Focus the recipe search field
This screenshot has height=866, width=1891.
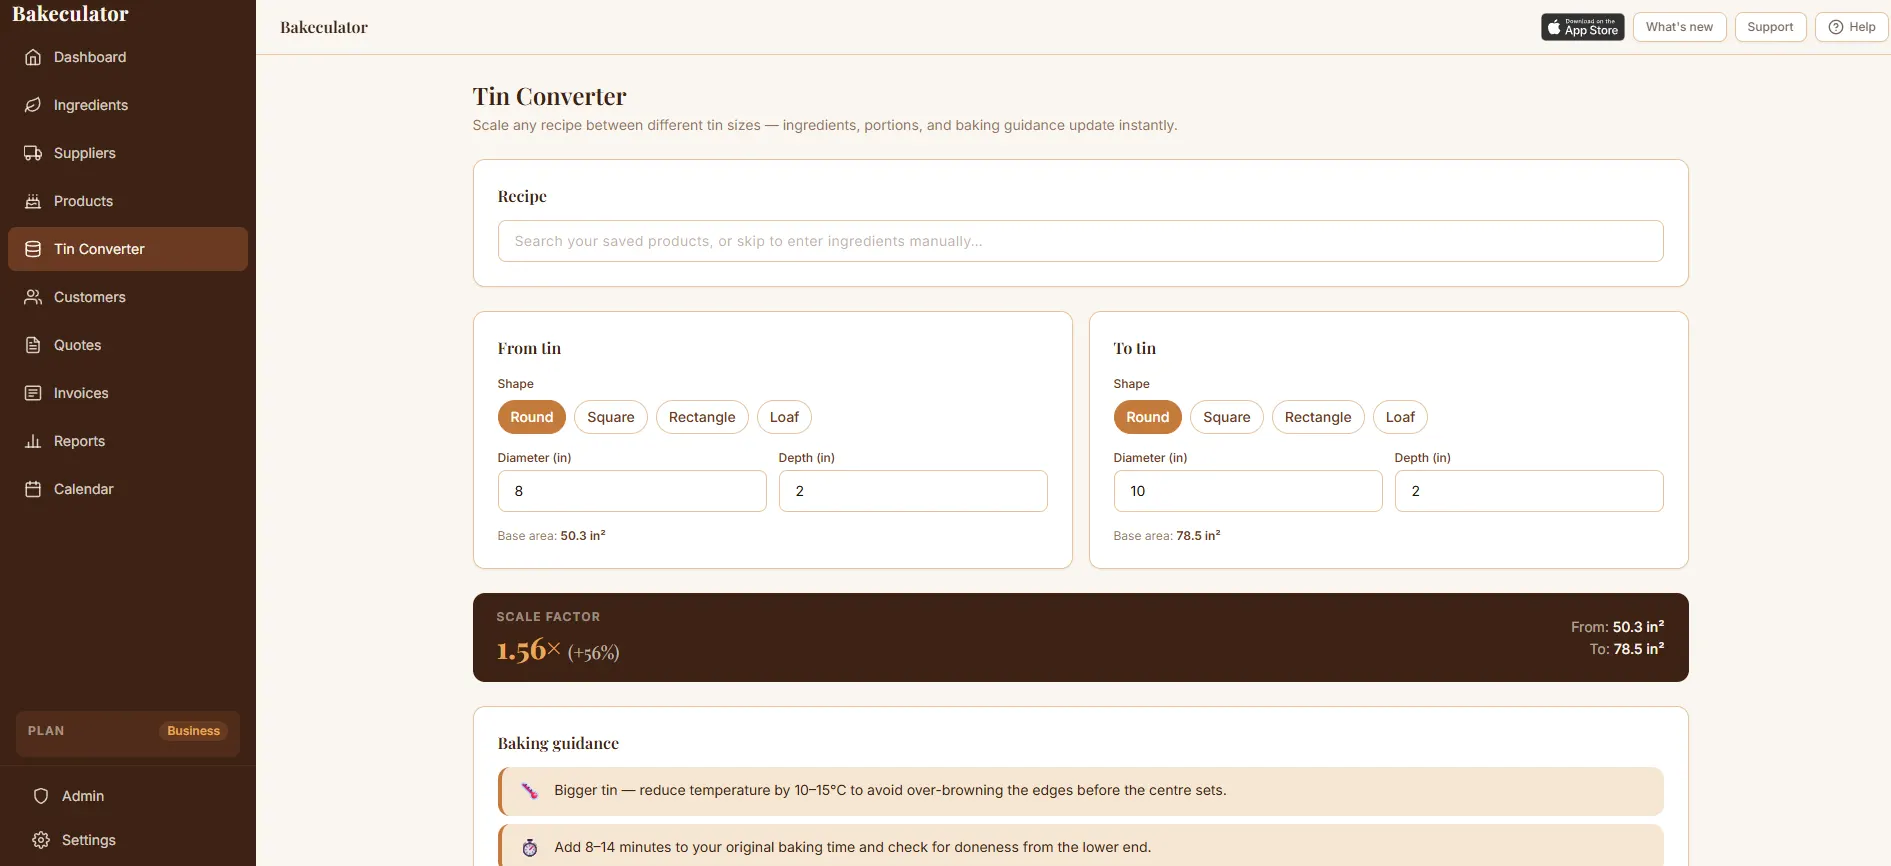tap(1081, 241)
